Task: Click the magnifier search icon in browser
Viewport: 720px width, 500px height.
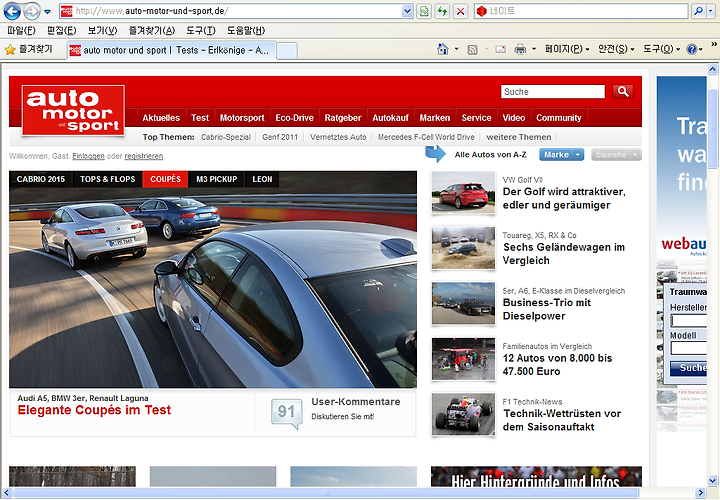Action: click(698, 11)
